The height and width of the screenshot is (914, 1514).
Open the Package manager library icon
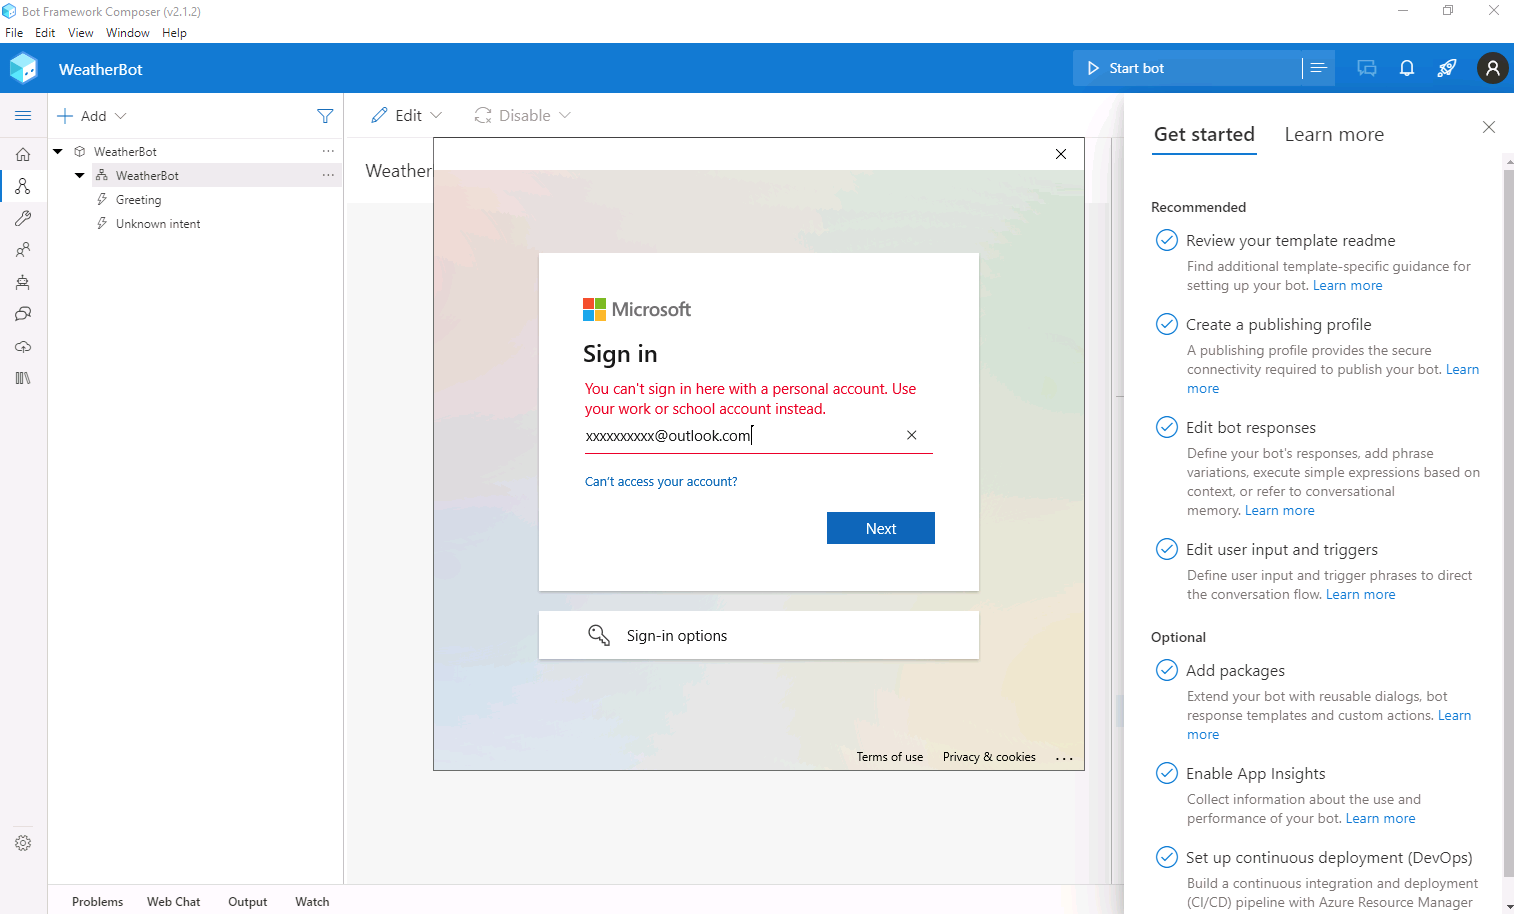[23, 378]
